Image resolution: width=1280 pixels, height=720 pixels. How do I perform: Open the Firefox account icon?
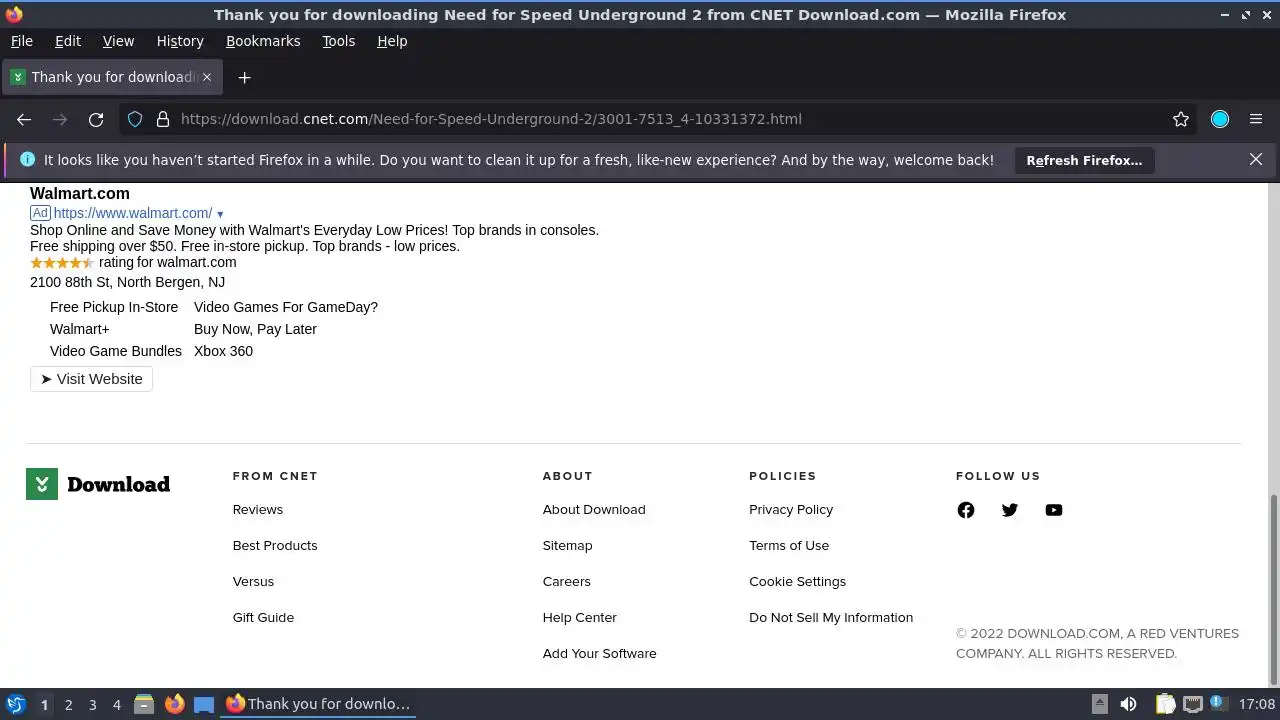coord(1220,119)
